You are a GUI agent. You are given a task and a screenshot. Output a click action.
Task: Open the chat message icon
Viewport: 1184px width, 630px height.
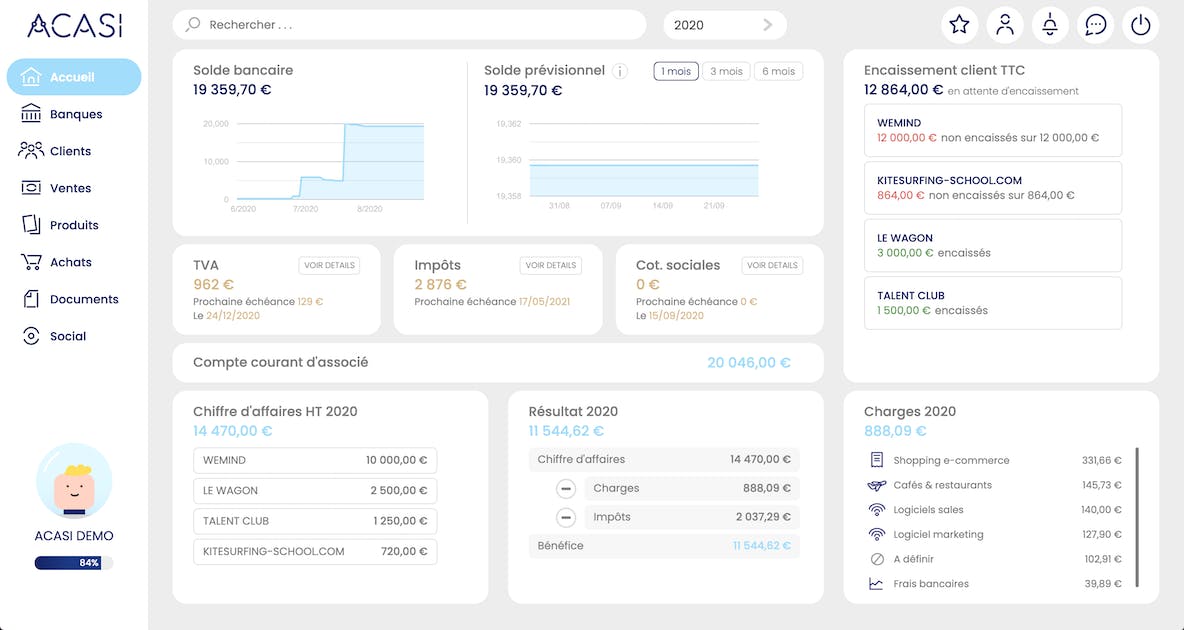[1096, 26]
